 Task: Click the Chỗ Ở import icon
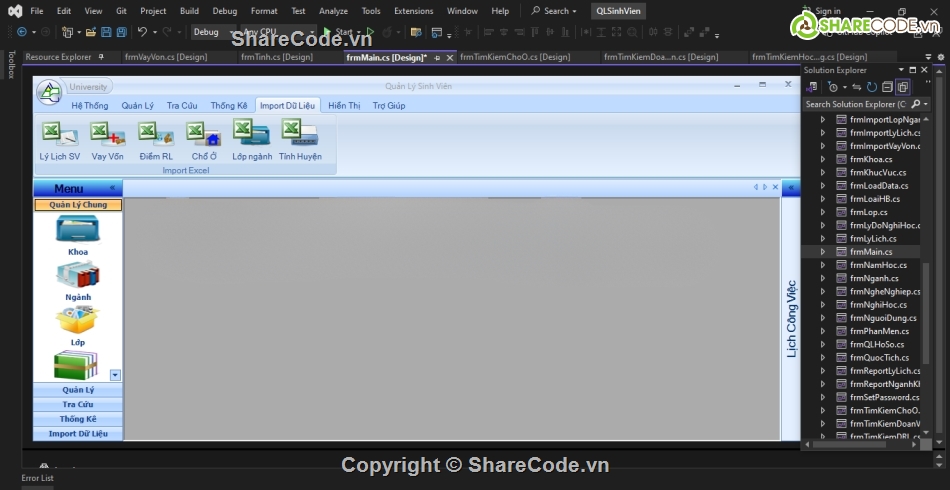(204, 134)
